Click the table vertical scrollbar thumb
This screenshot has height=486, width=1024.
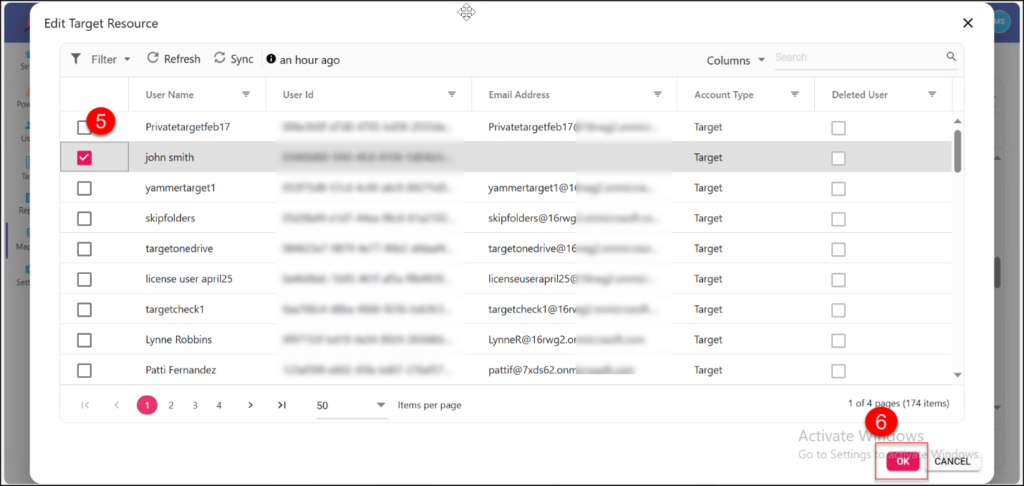pyautogui.click(x=957, y=151)
